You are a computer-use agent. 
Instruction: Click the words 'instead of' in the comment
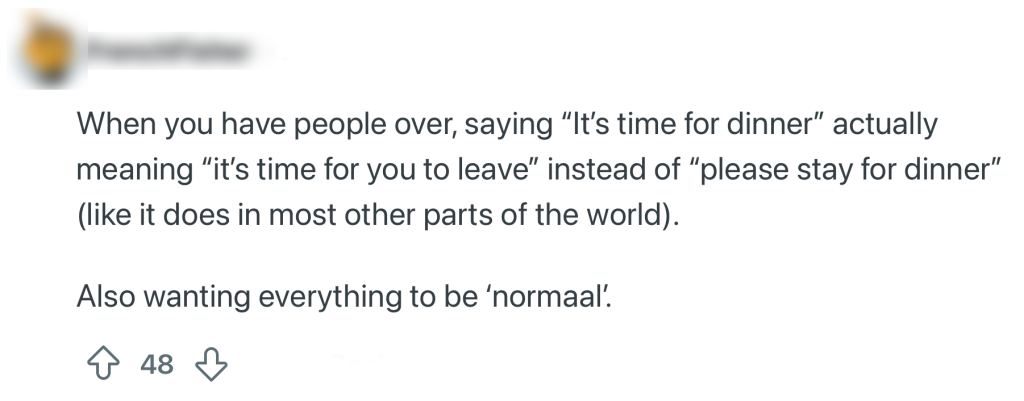click(609, 170)
